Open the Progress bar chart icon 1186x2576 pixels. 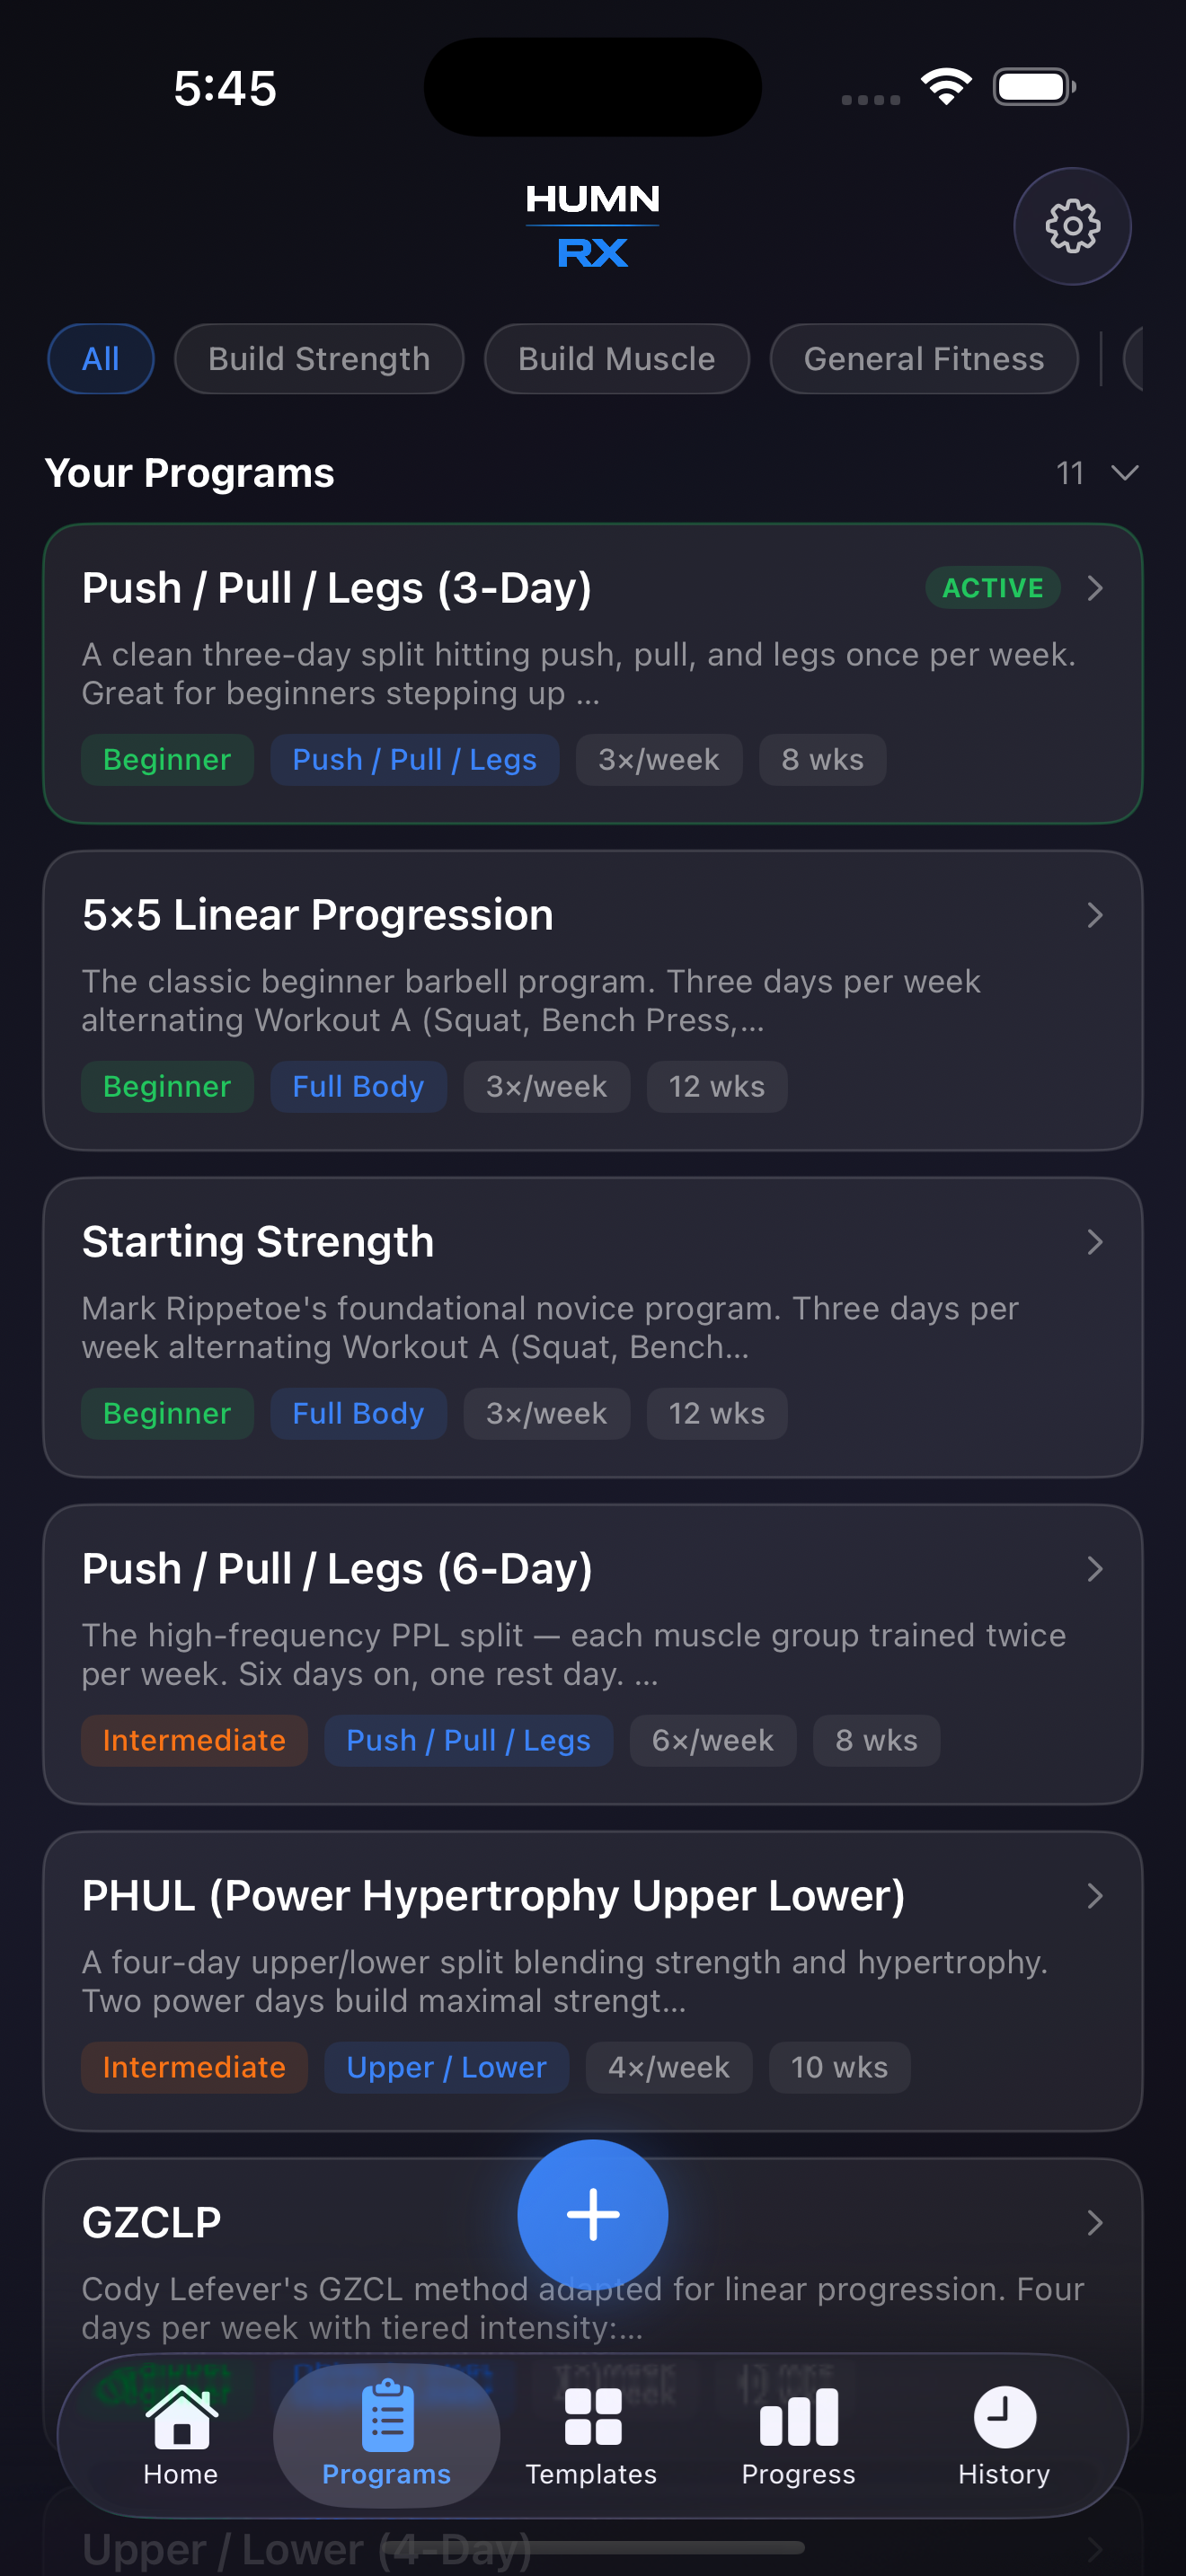798,2416
